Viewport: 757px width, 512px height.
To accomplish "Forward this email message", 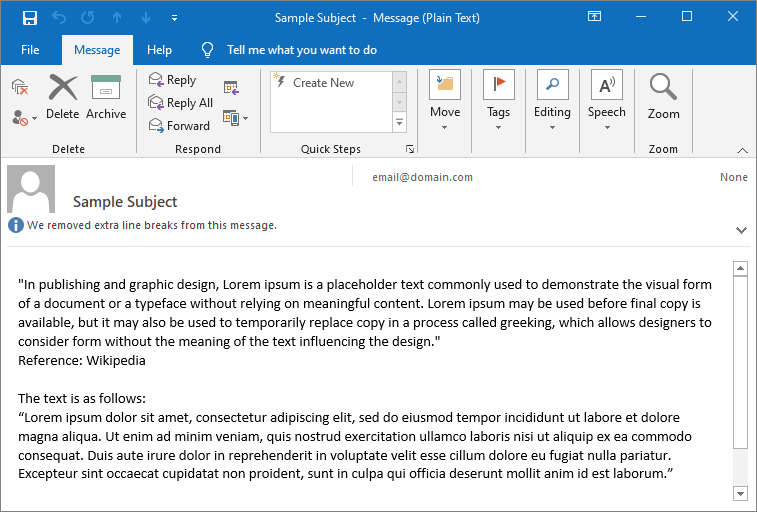I will coord(179,126).
